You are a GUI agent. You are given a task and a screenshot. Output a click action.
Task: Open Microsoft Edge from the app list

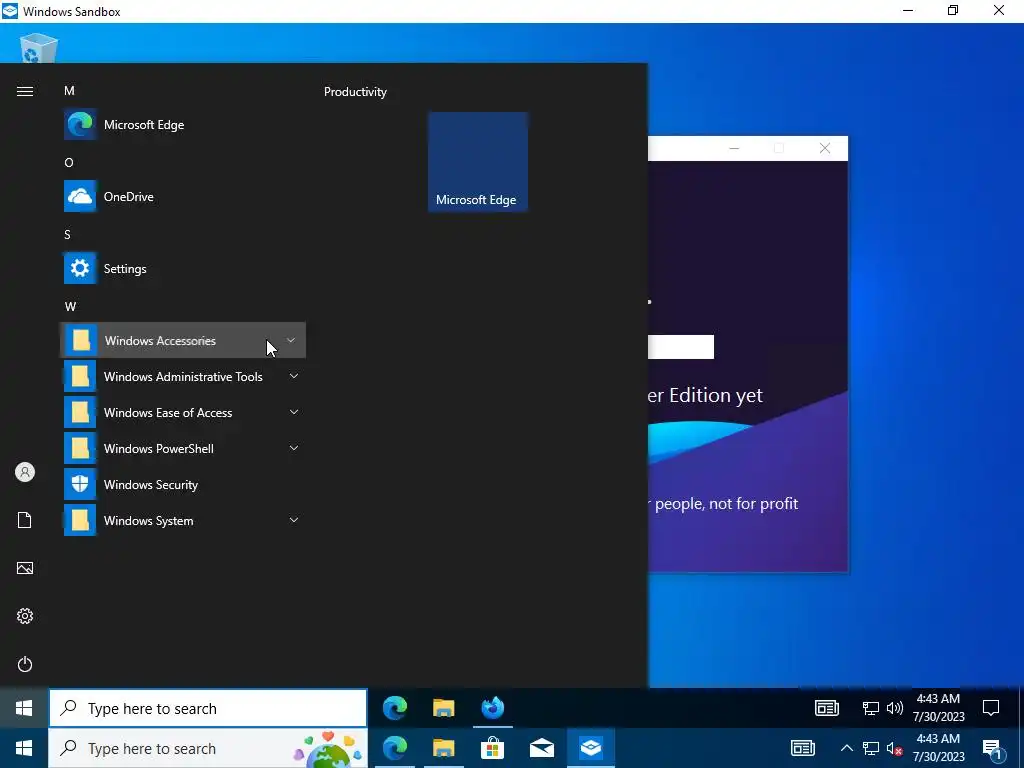(x=183, y=125)
